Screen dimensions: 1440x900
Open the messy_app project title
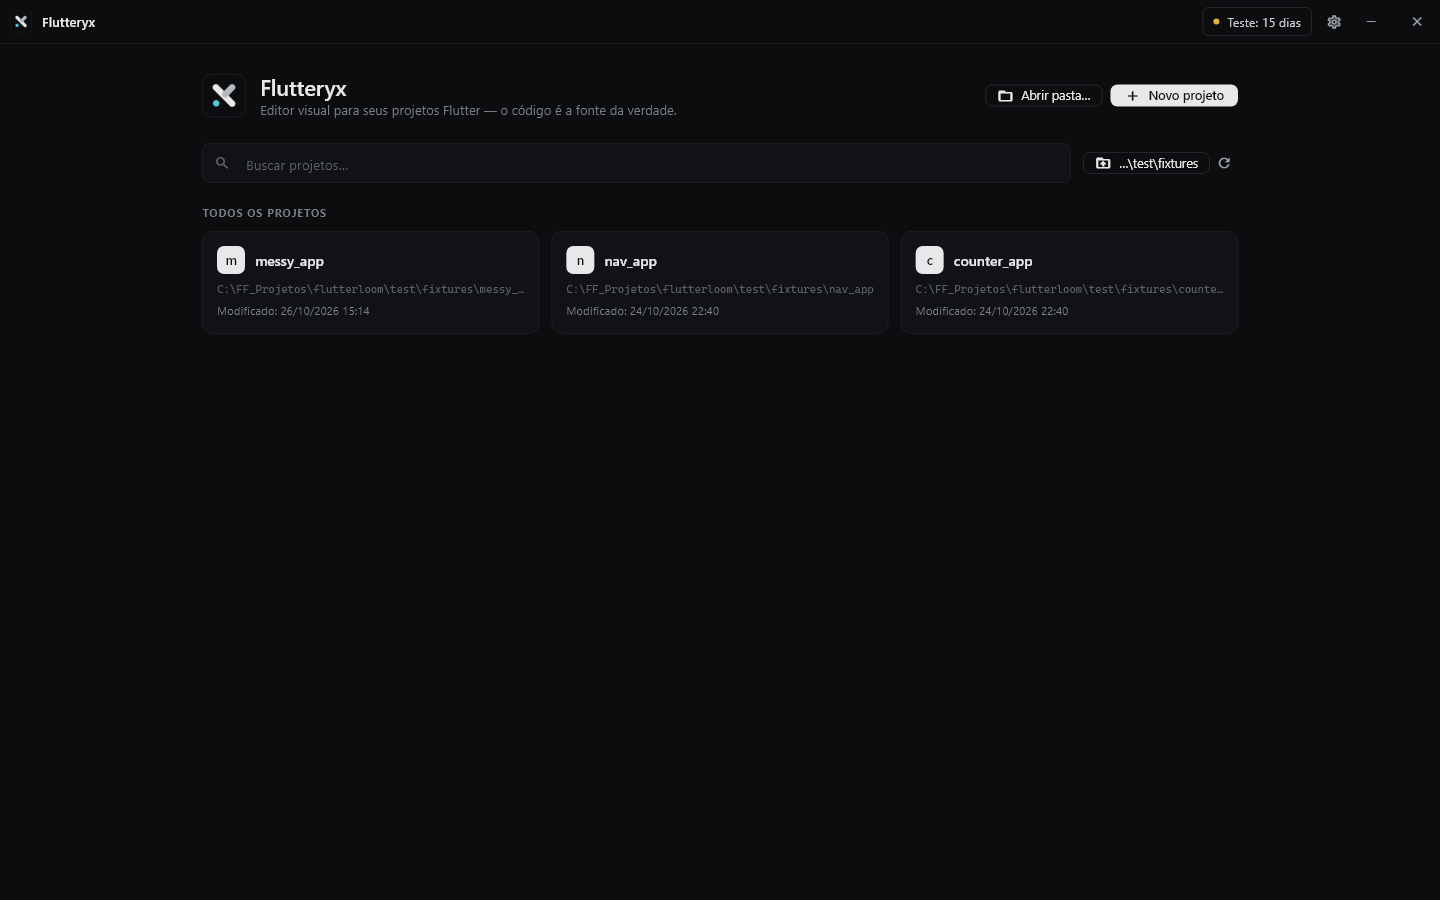[289, 261]
